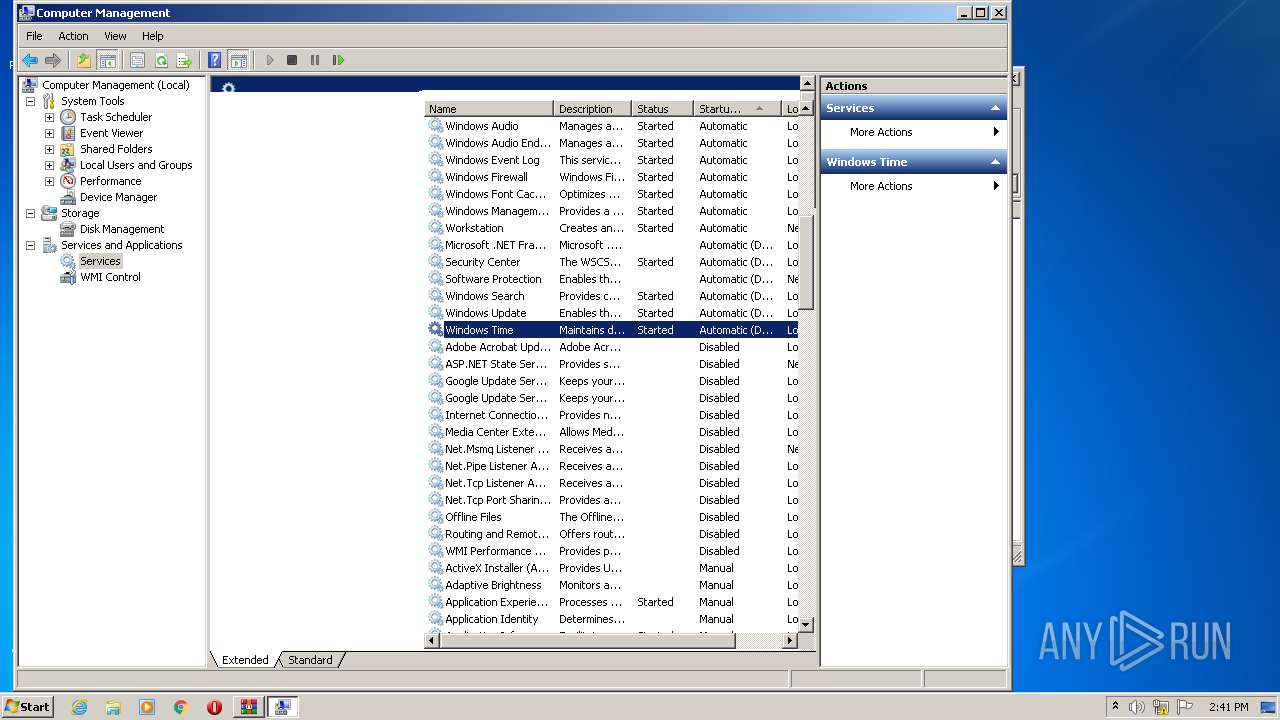Click the Forward arrow toolbar button
1280x720 pixels.
53,60
